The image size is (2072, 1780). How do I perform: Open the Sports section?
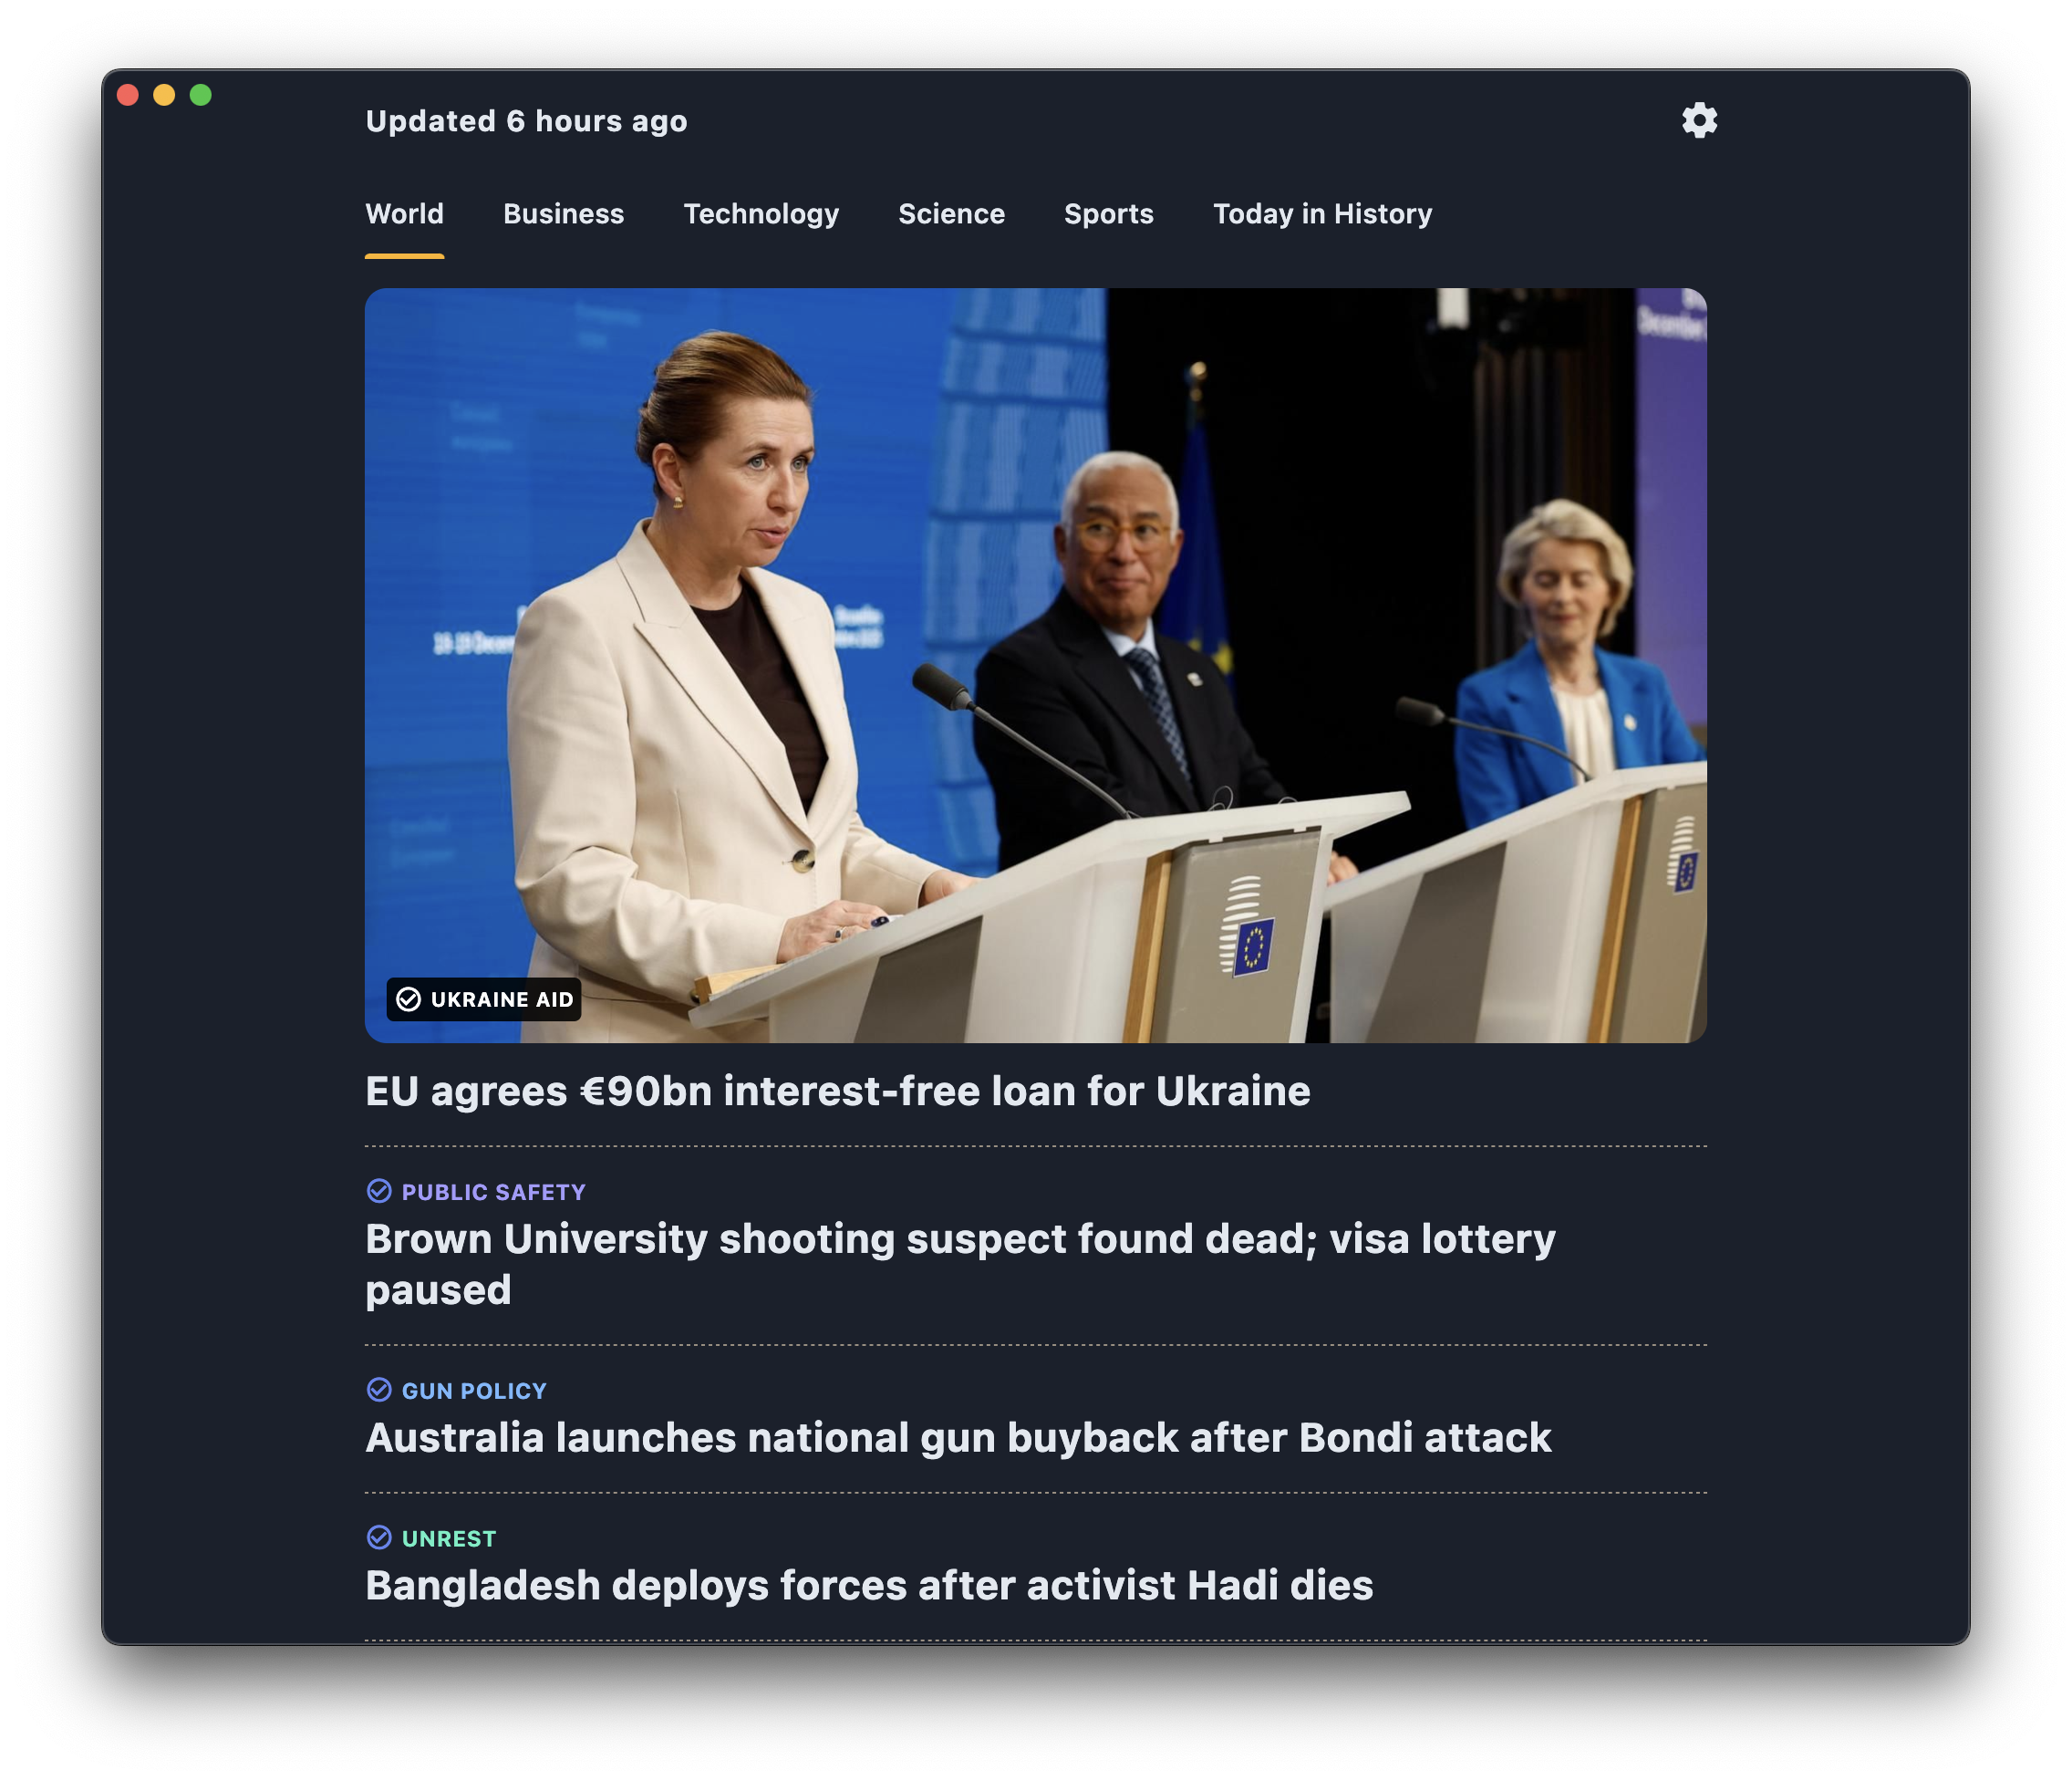click(1109, 213)
